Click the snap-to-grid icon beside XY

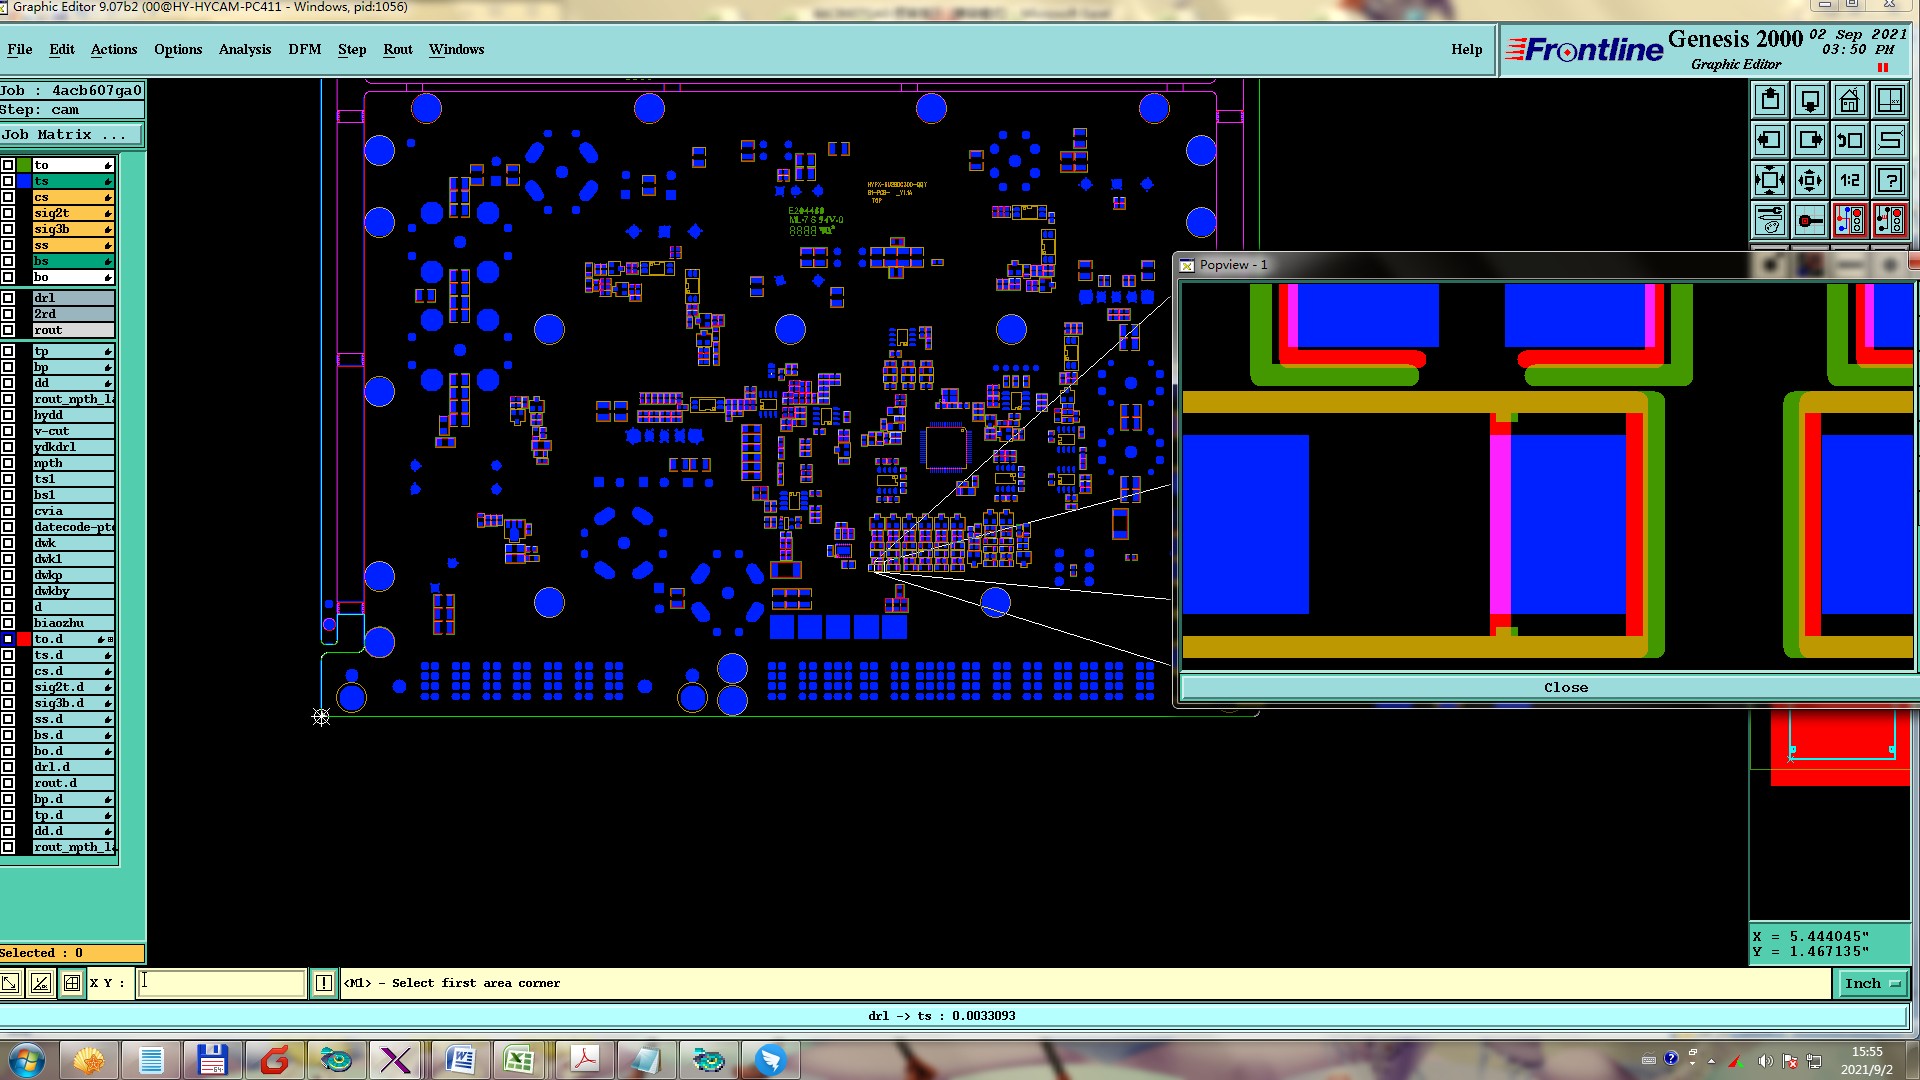[x=72, y=983]
